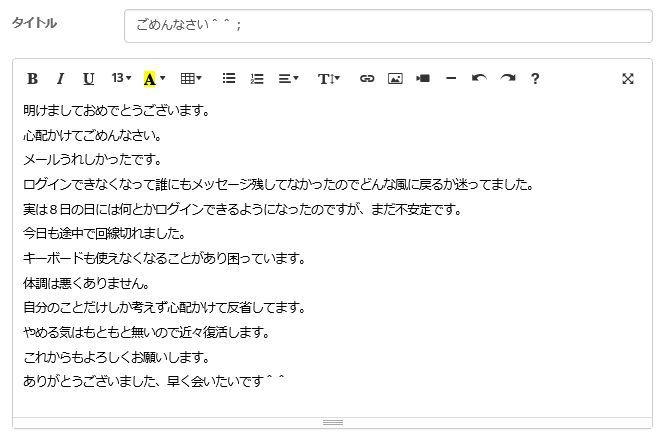The height and width of the screenshot is (436, 665).
Task: Insert a numbered ordered list
Action: coord(257,79)
